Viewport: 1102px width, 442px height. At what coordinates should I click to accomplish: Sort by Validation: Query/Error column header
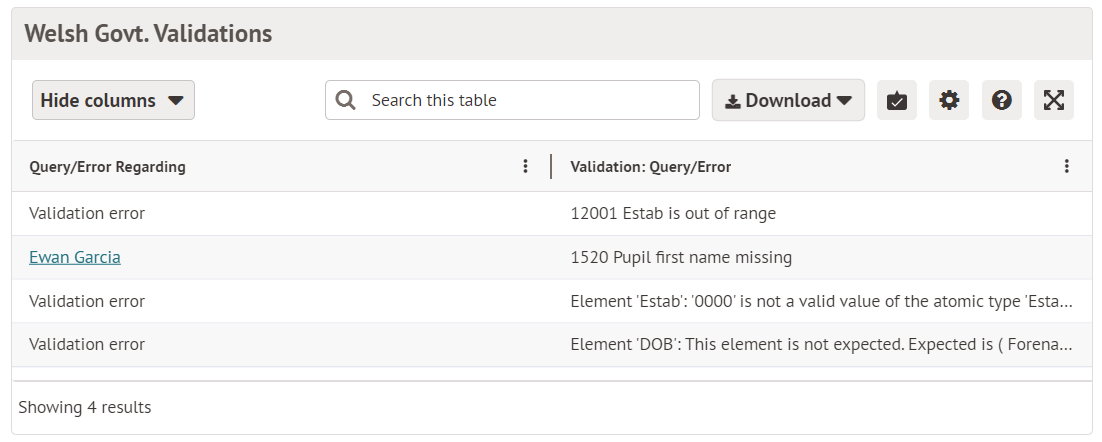[650, 167]
